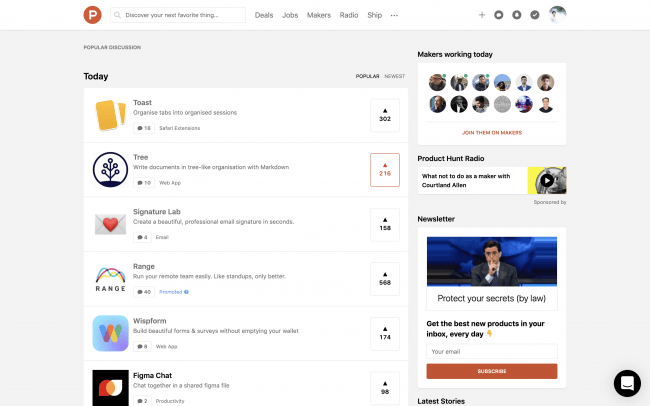Click the Latest Stories heading
Viewport: 650px width, 406px height.
click(441, 401)
